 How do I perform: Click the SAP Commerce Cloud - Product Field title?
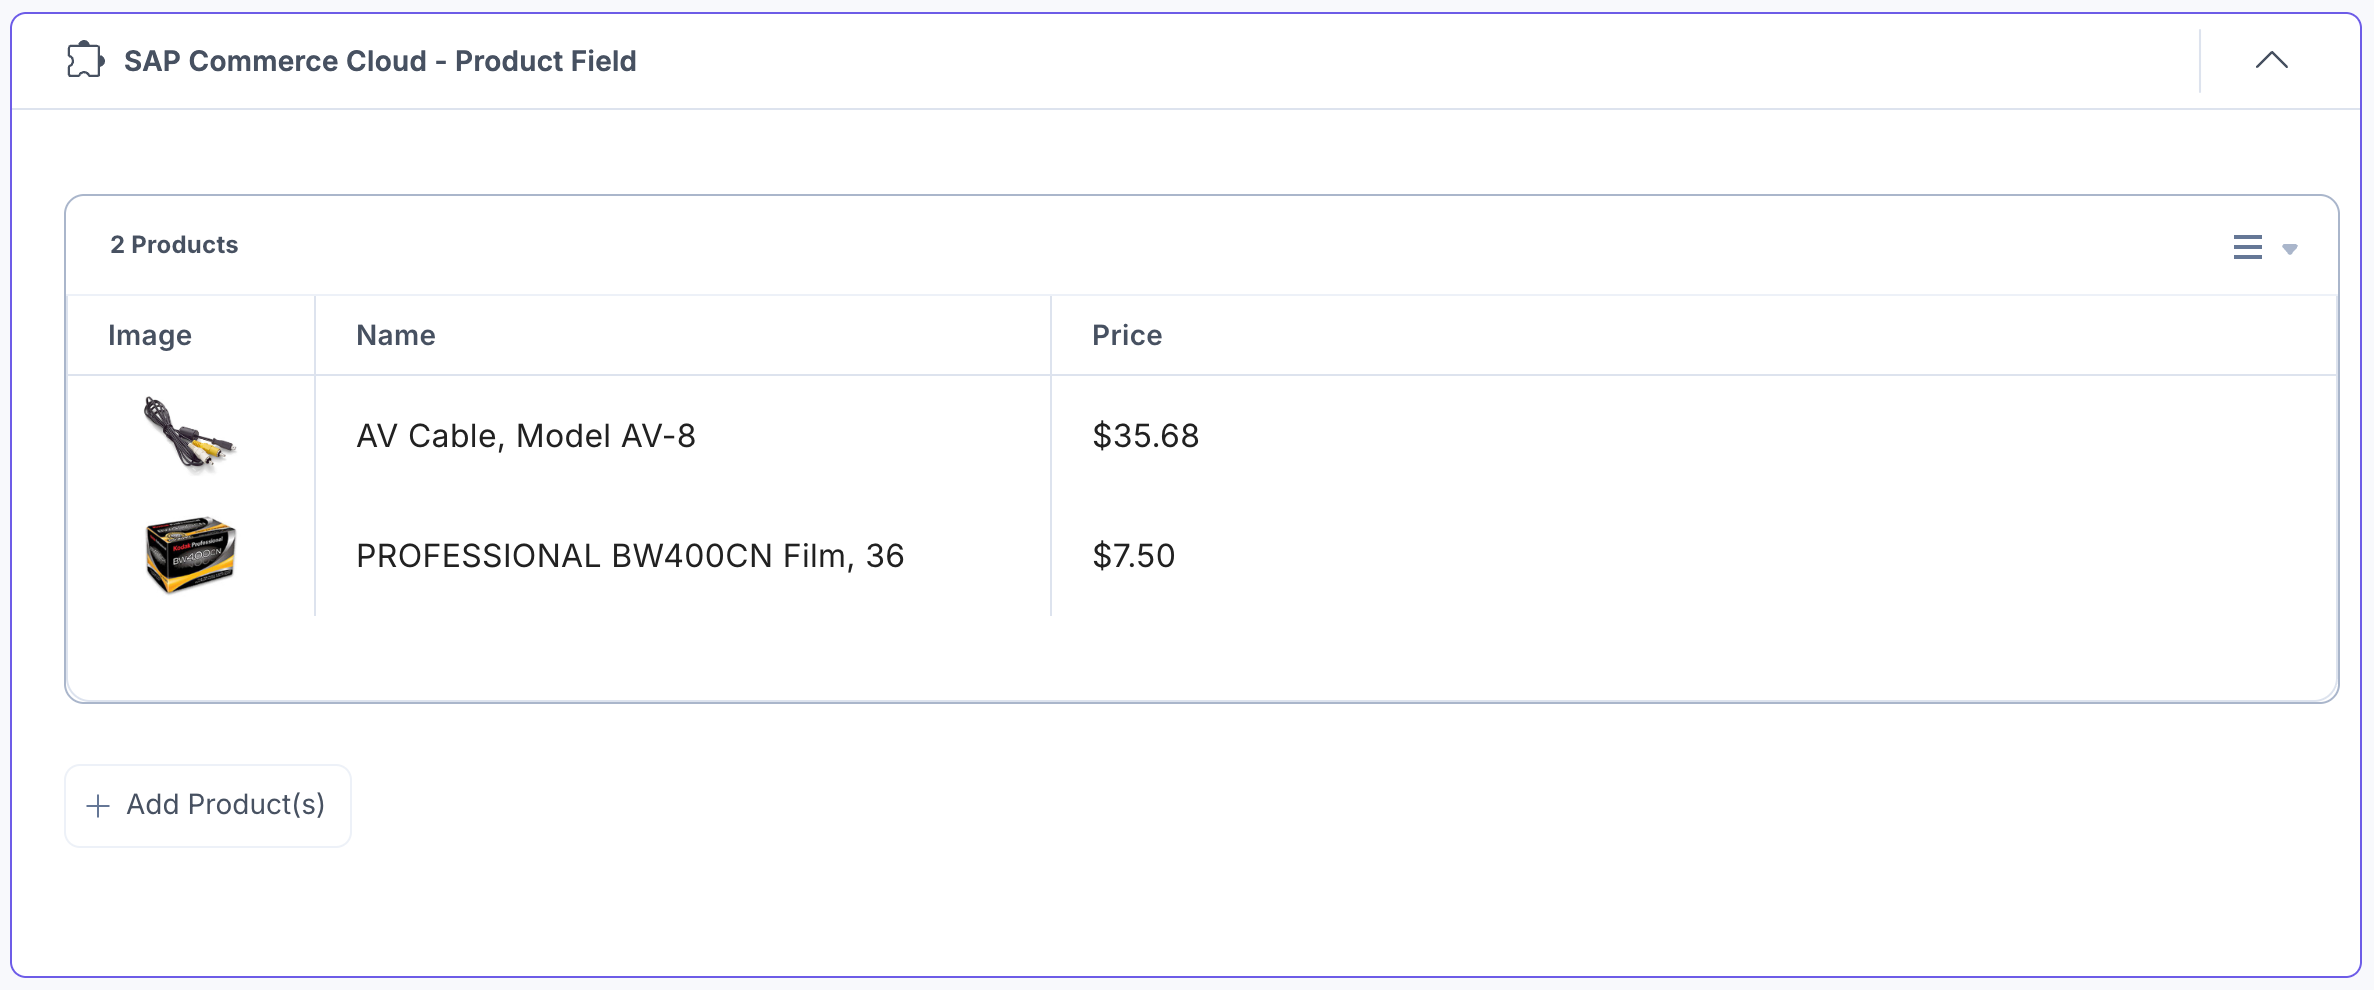380,61
